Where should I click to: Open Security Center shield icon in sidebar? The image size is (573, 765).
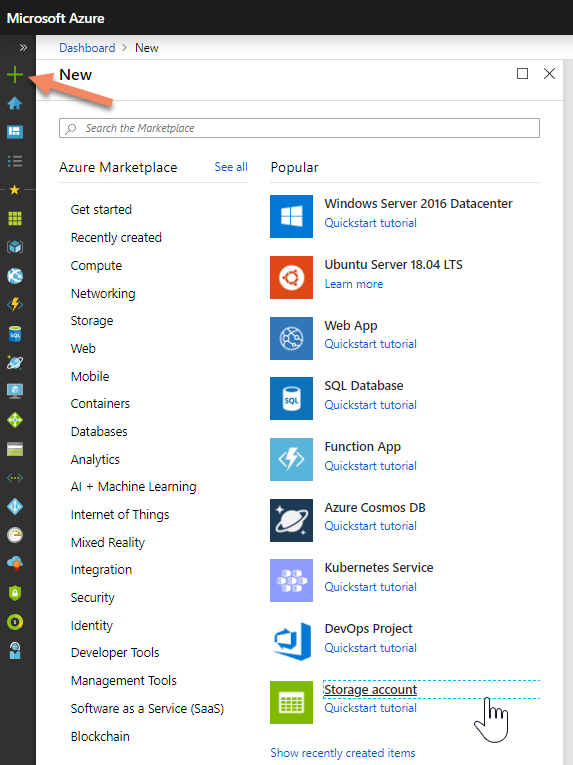pyautogui.click(x=15, y=593)
